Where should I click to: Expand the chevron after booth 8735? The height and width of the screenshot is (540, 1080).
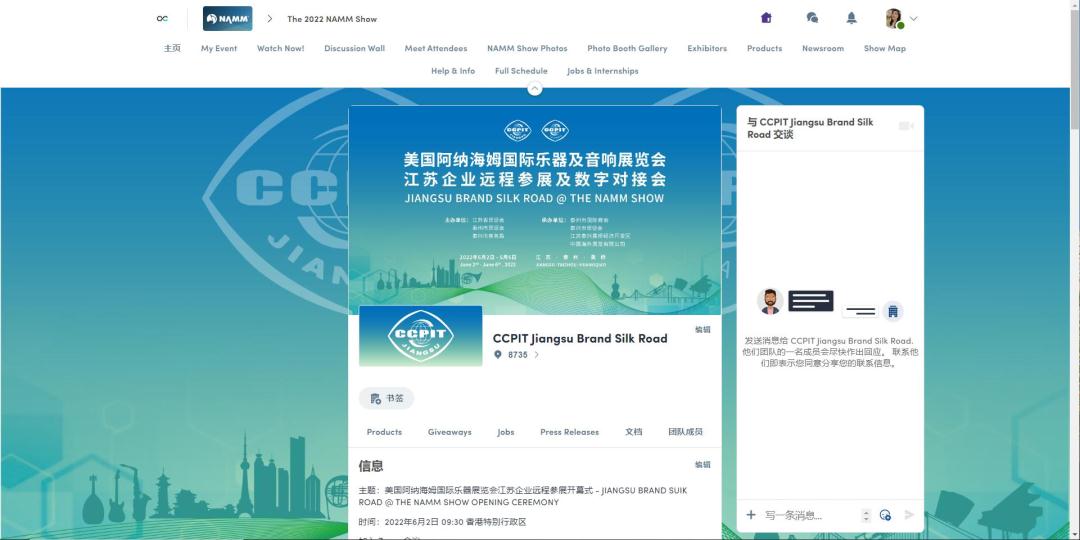[537, 355]
